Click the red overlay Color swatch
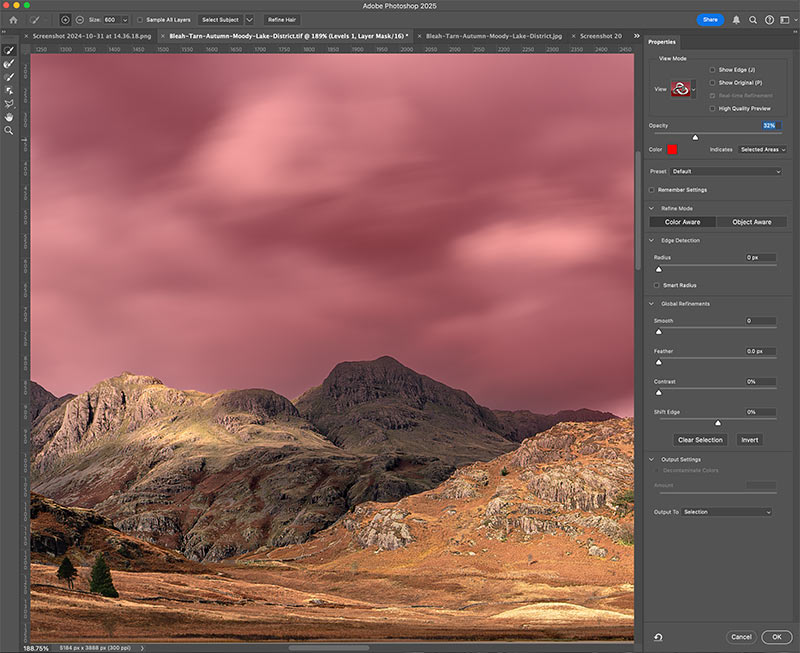800x653 pixels. (x=673, y=150)
